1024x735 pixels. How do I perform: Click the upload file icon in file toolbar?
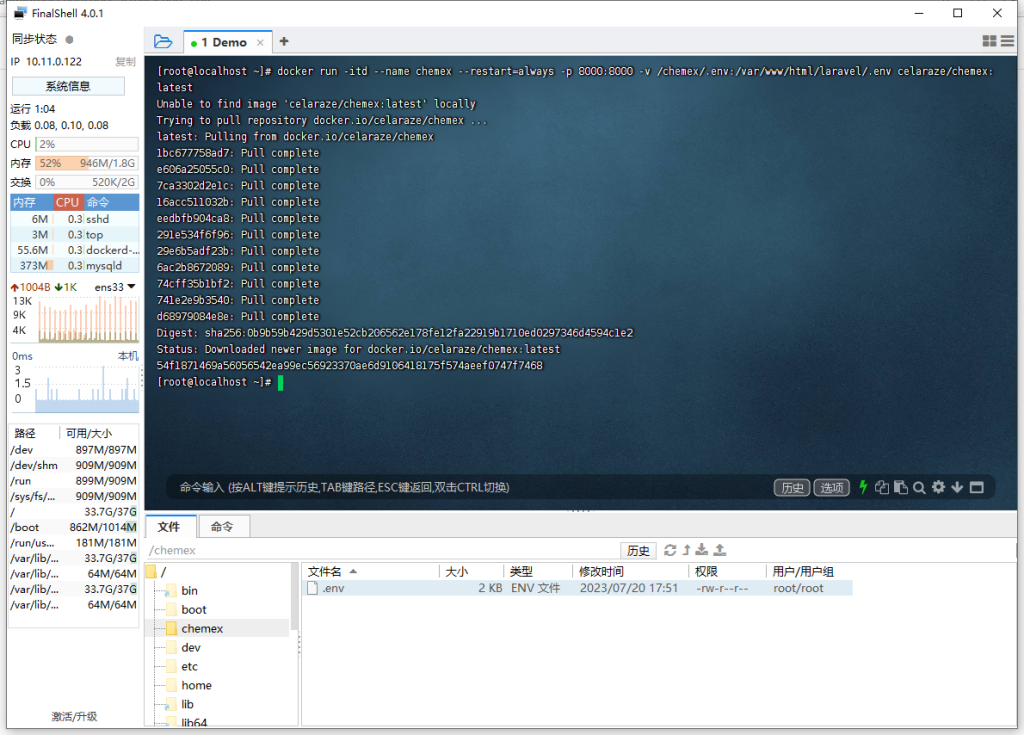(720, 550)
